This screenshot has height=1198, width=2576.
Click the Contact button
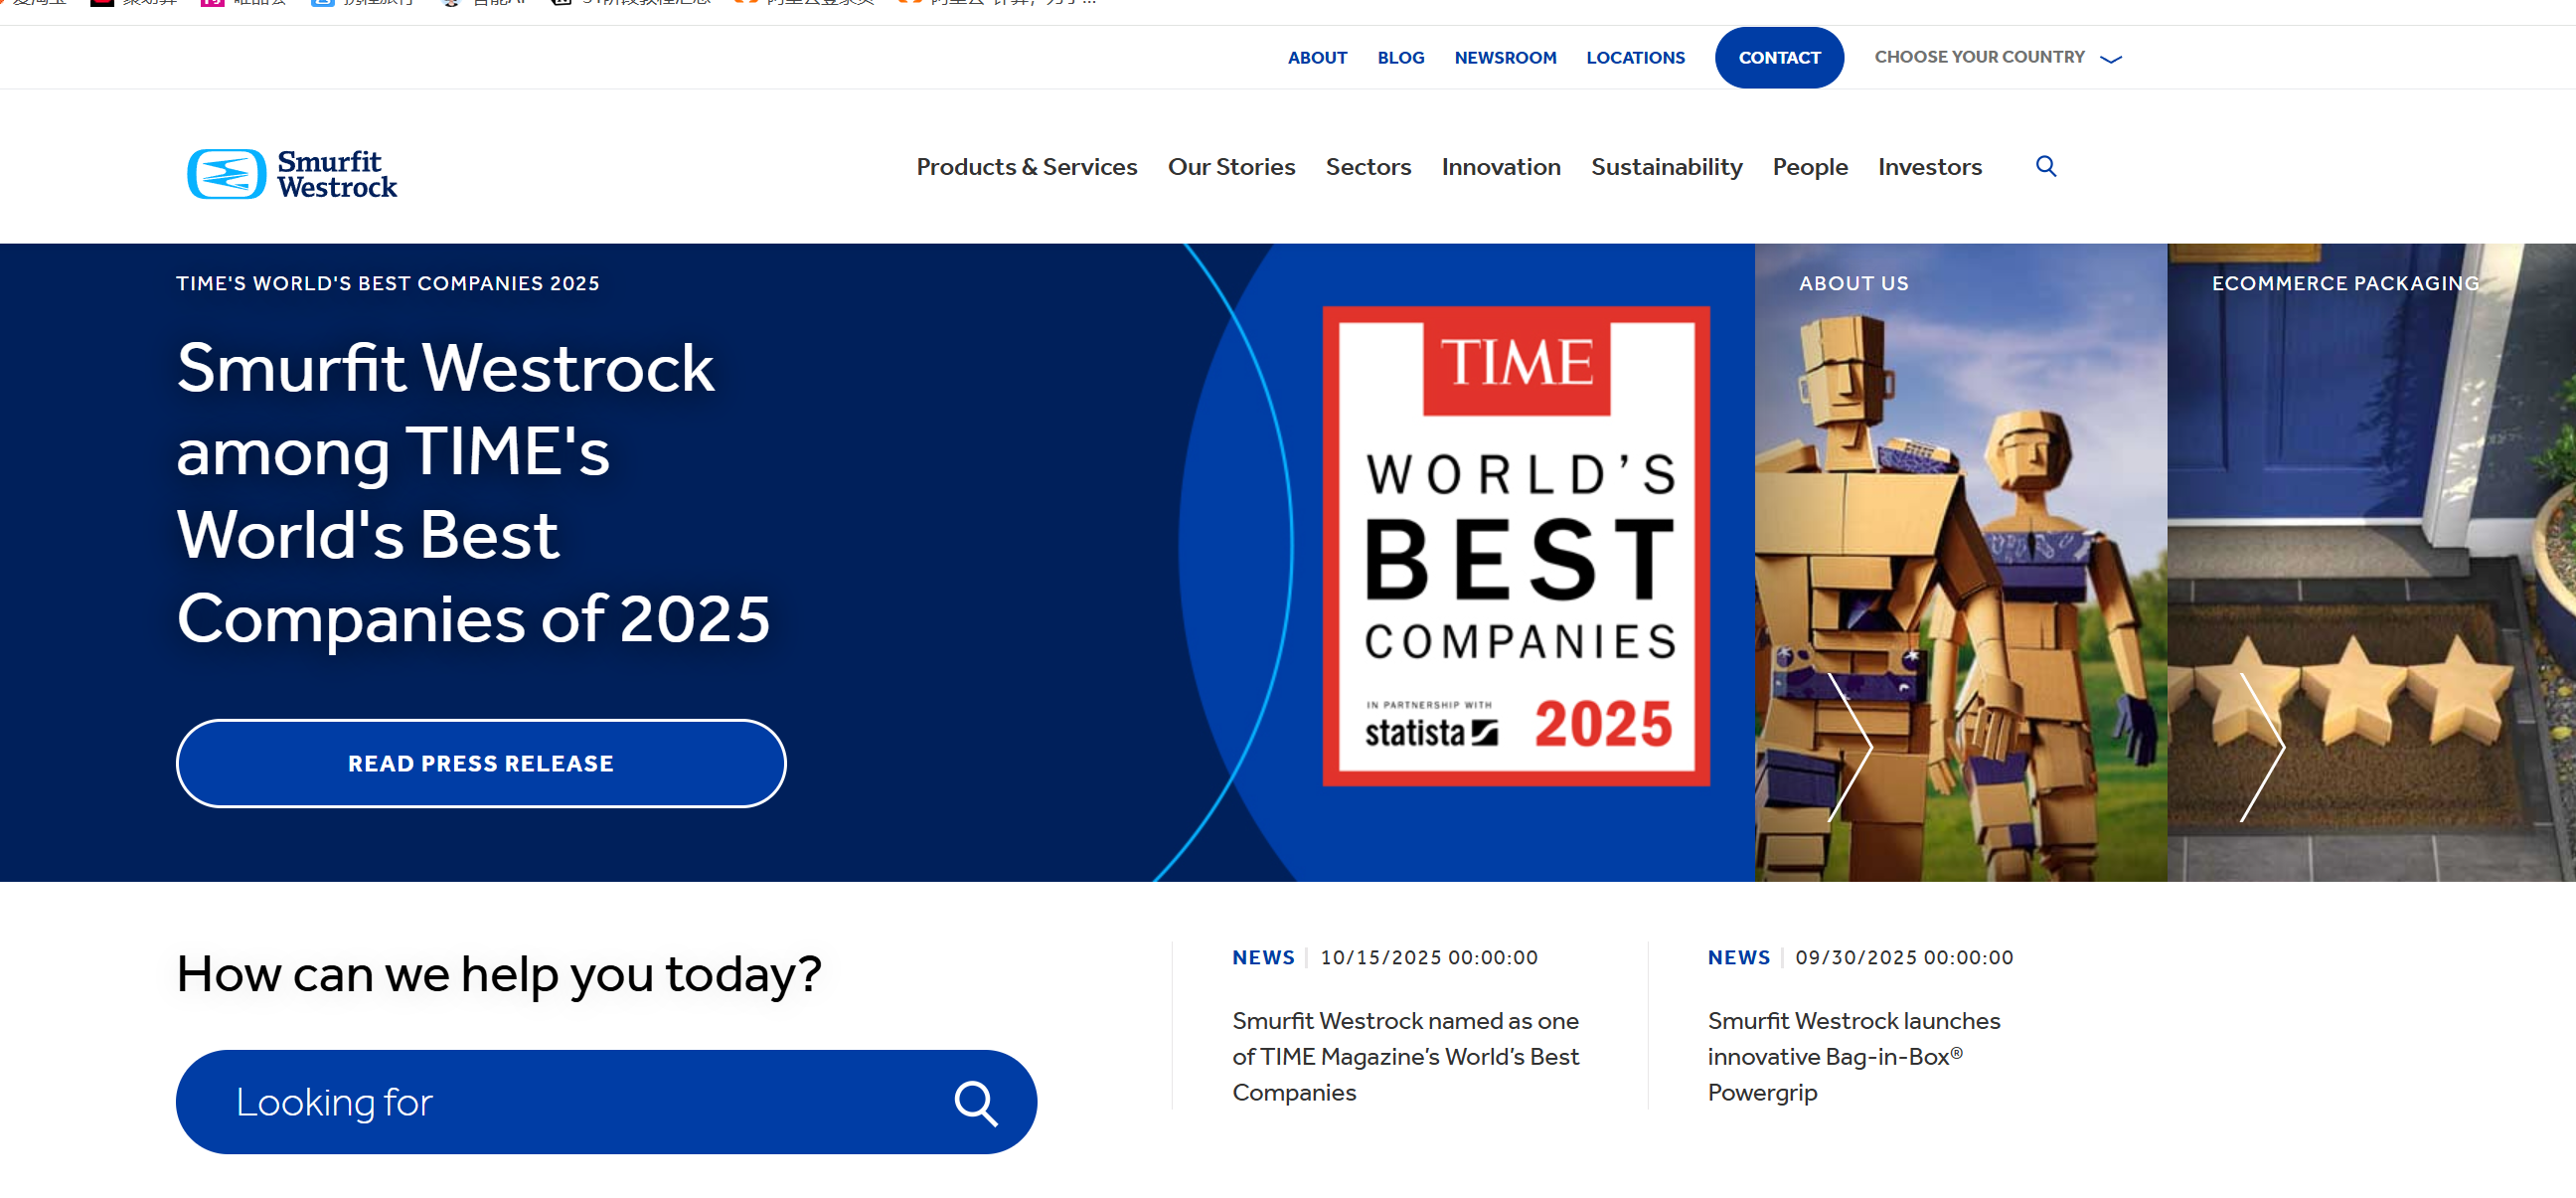(1779, 58)
